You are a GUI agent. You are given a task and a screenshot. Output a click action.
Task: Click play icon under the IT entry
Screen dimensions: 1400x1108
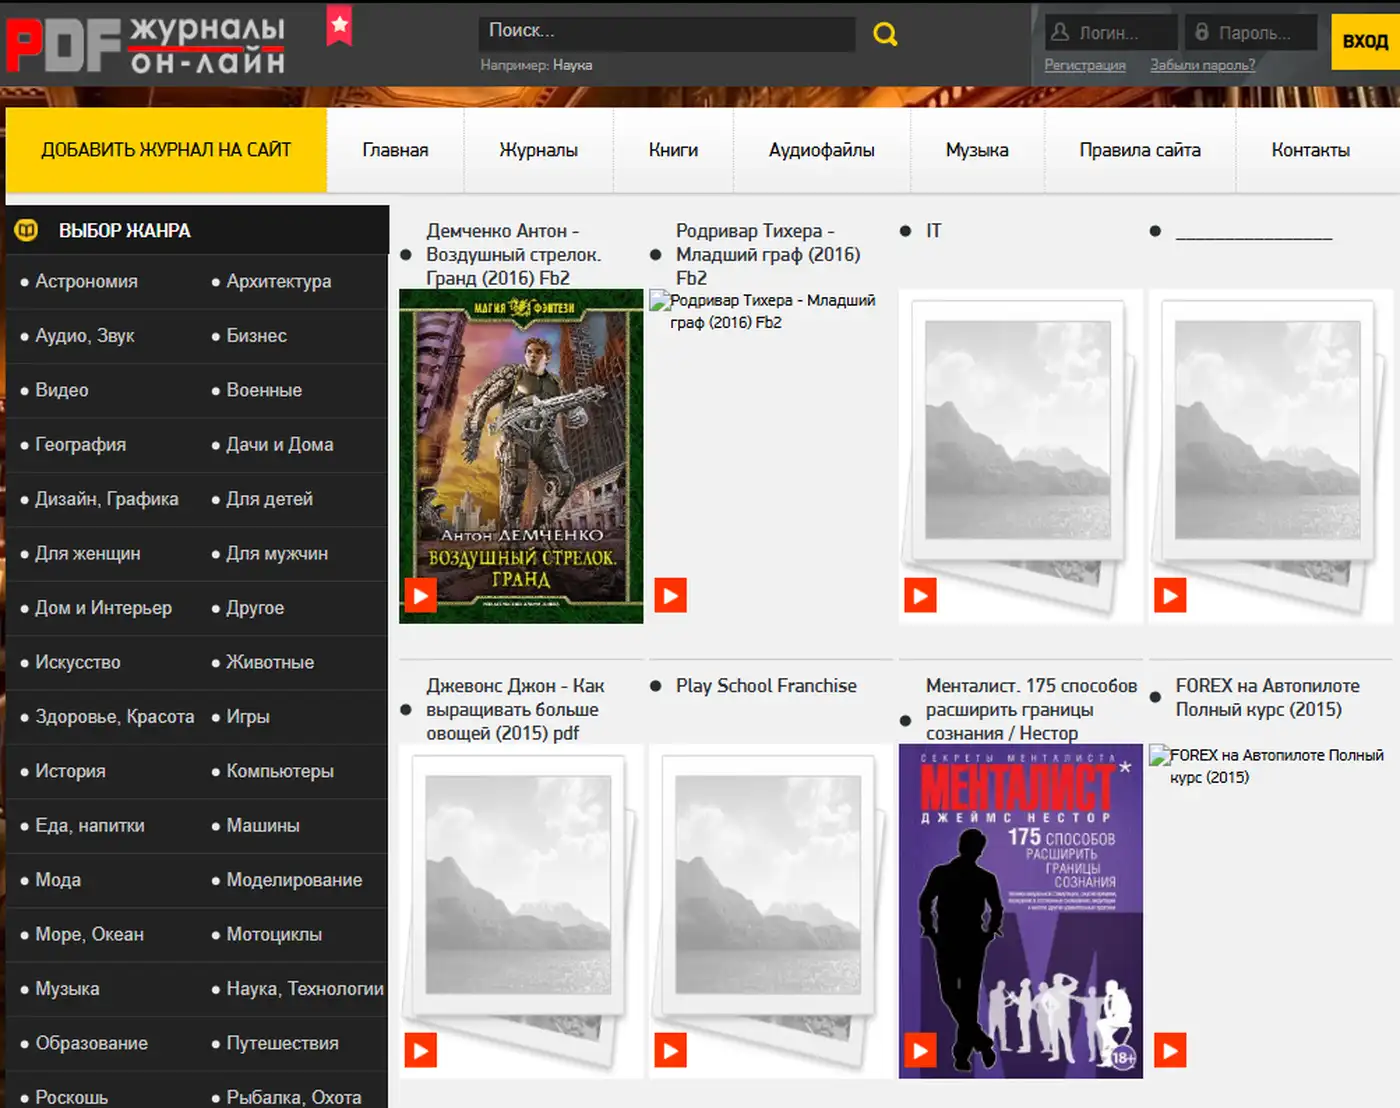click(920, 595)
